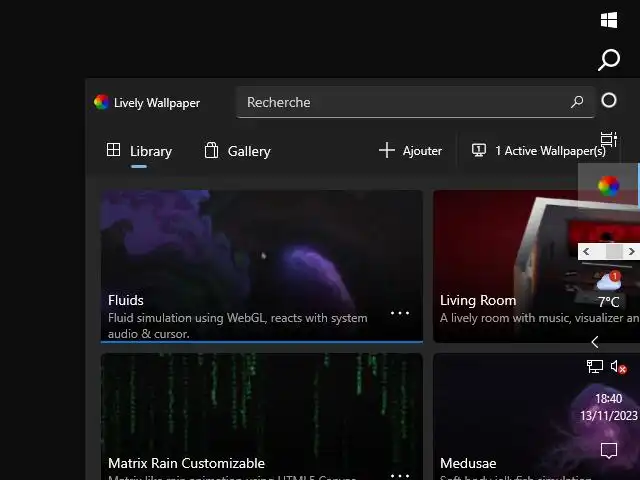Click the Lively Wallpaper taskbar icon
Image resolution: width=640 pixels, height=480 pixels.
[x=608, y=186]
